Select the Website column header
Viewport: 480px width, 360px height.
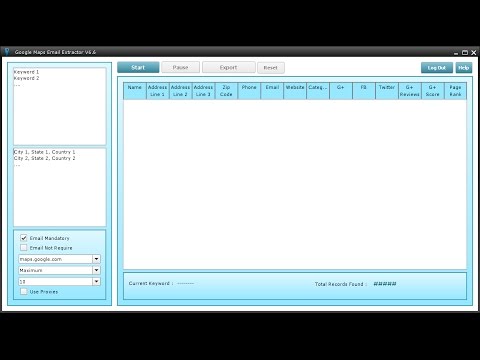tap(295, 91)
